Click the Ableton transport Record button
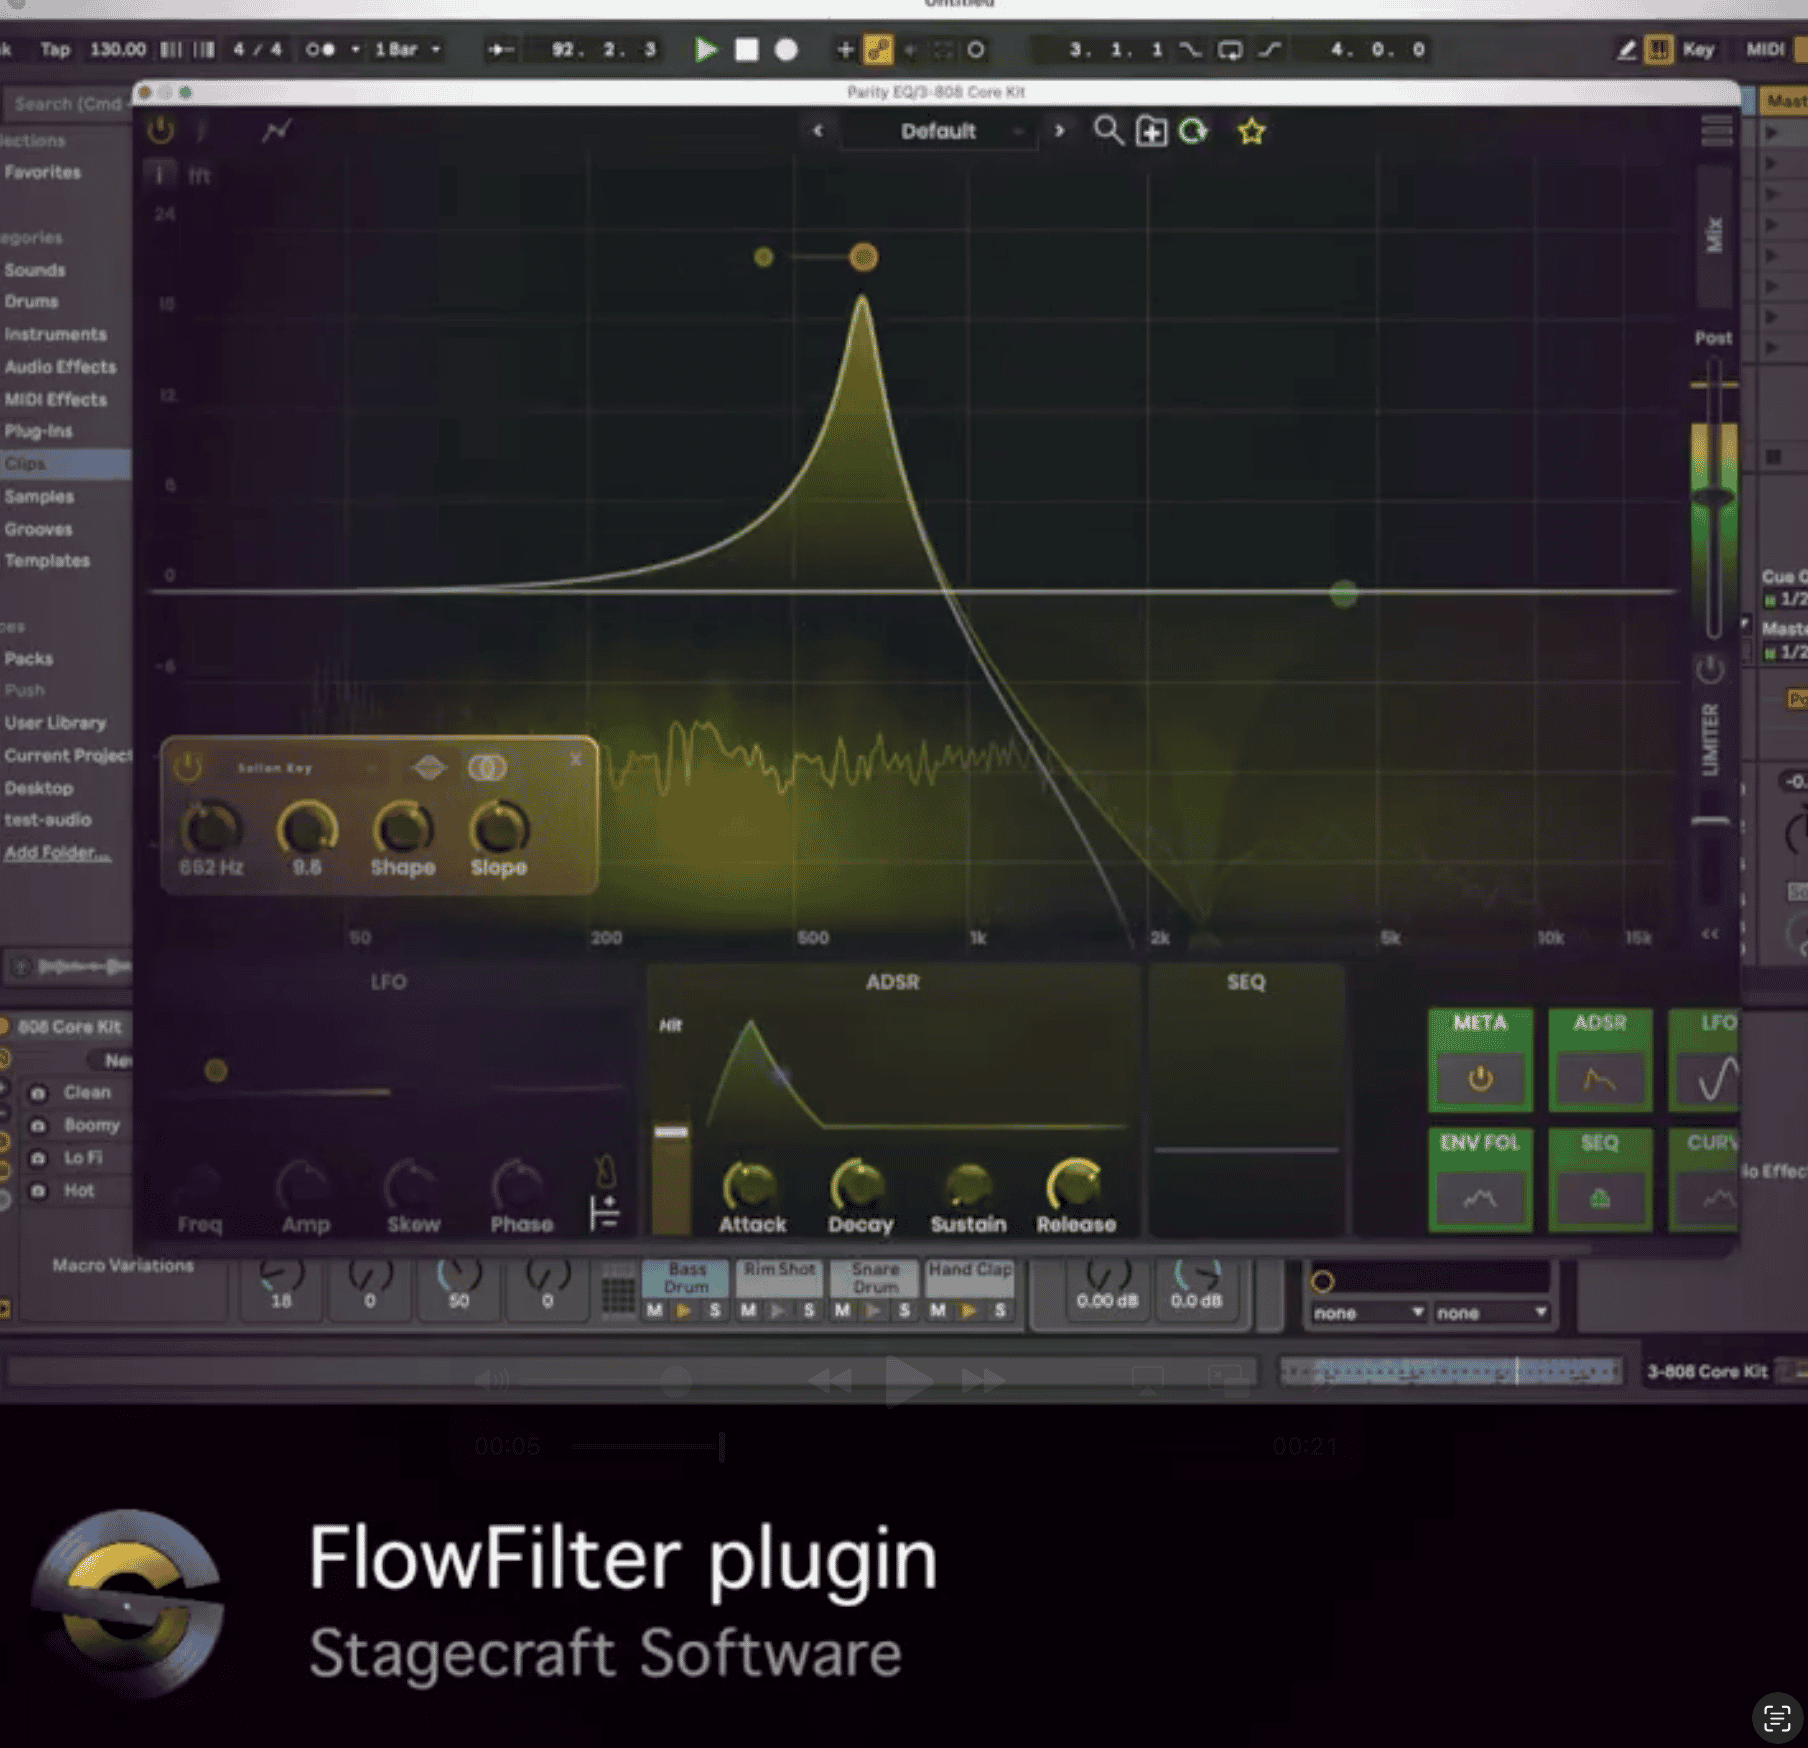This screenshot has width=1808, height=1748. tap(786, 49)
